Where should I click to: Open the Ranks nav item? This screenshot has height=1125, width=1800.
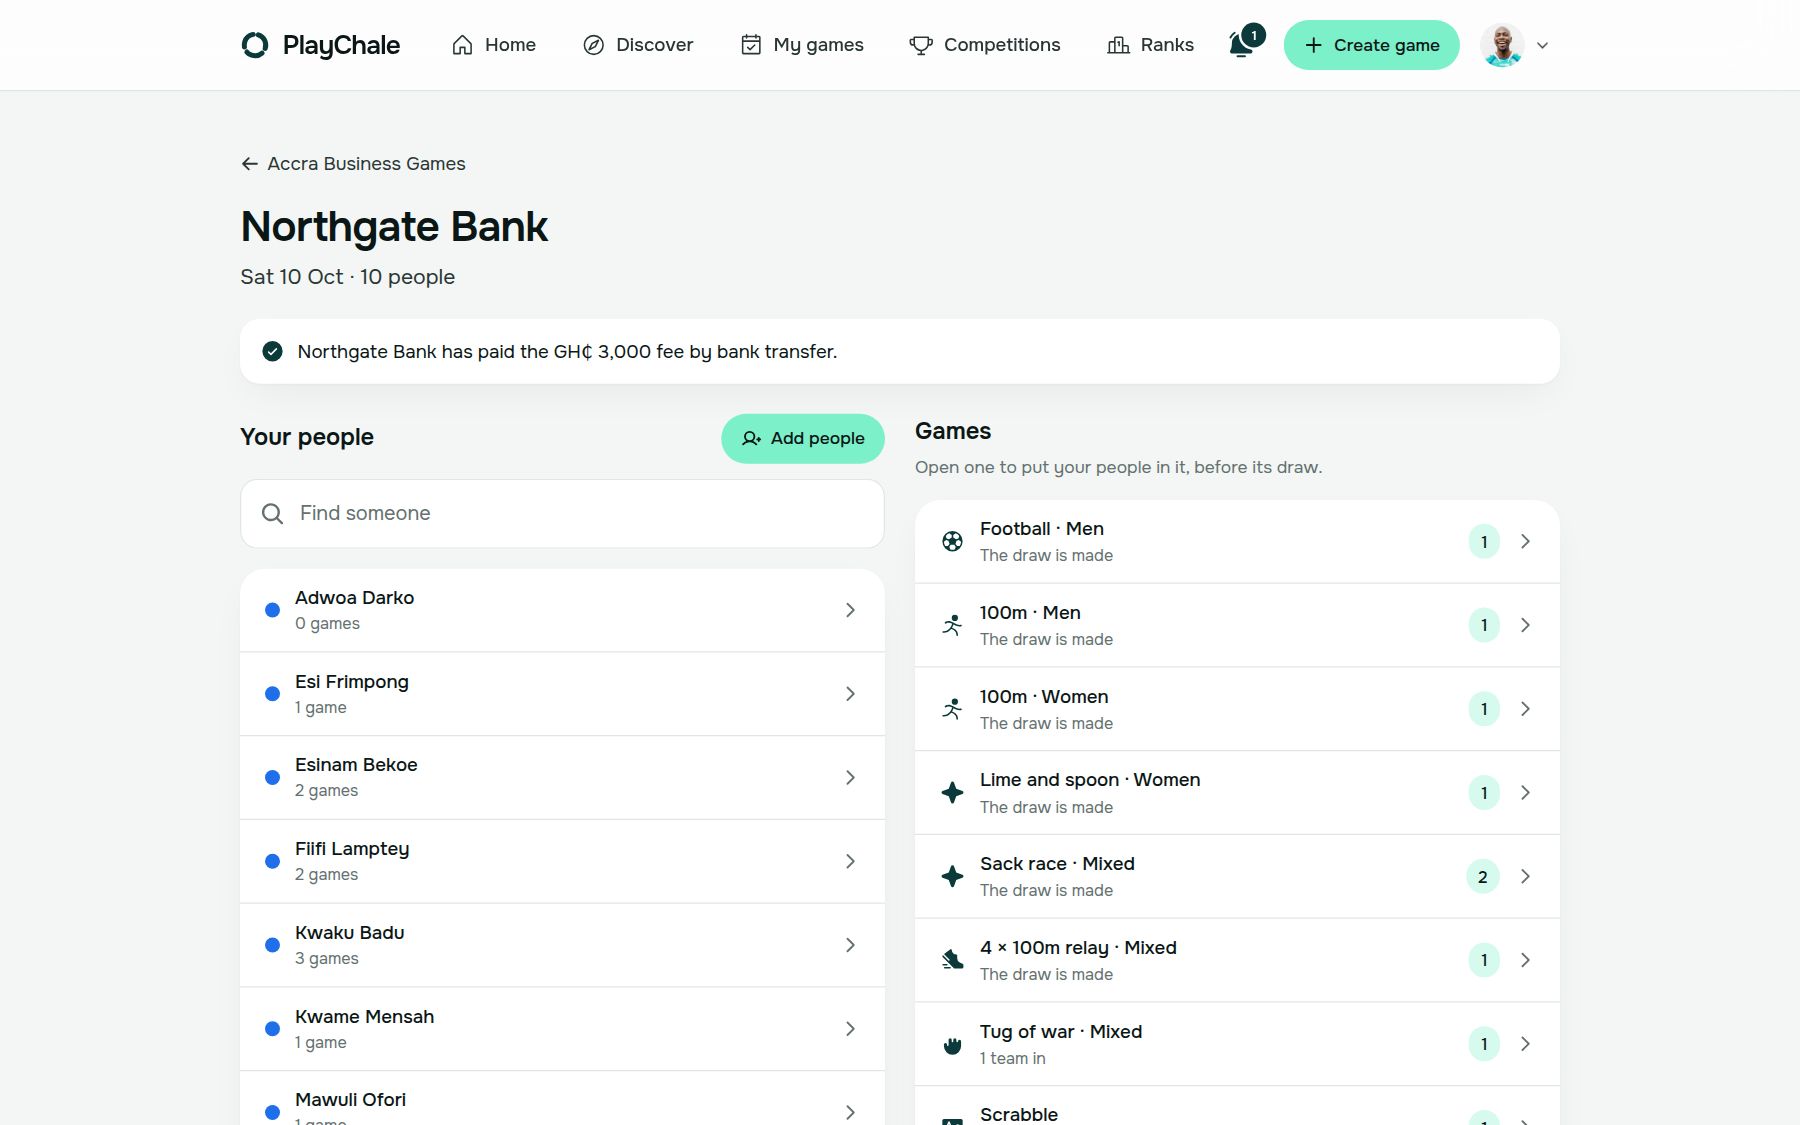tap(1150, 45)
